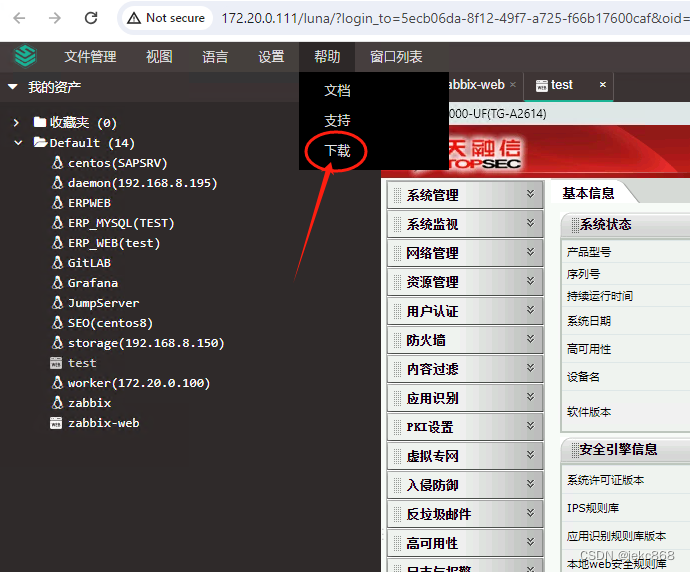Go forward in browser history

[55, 18]
